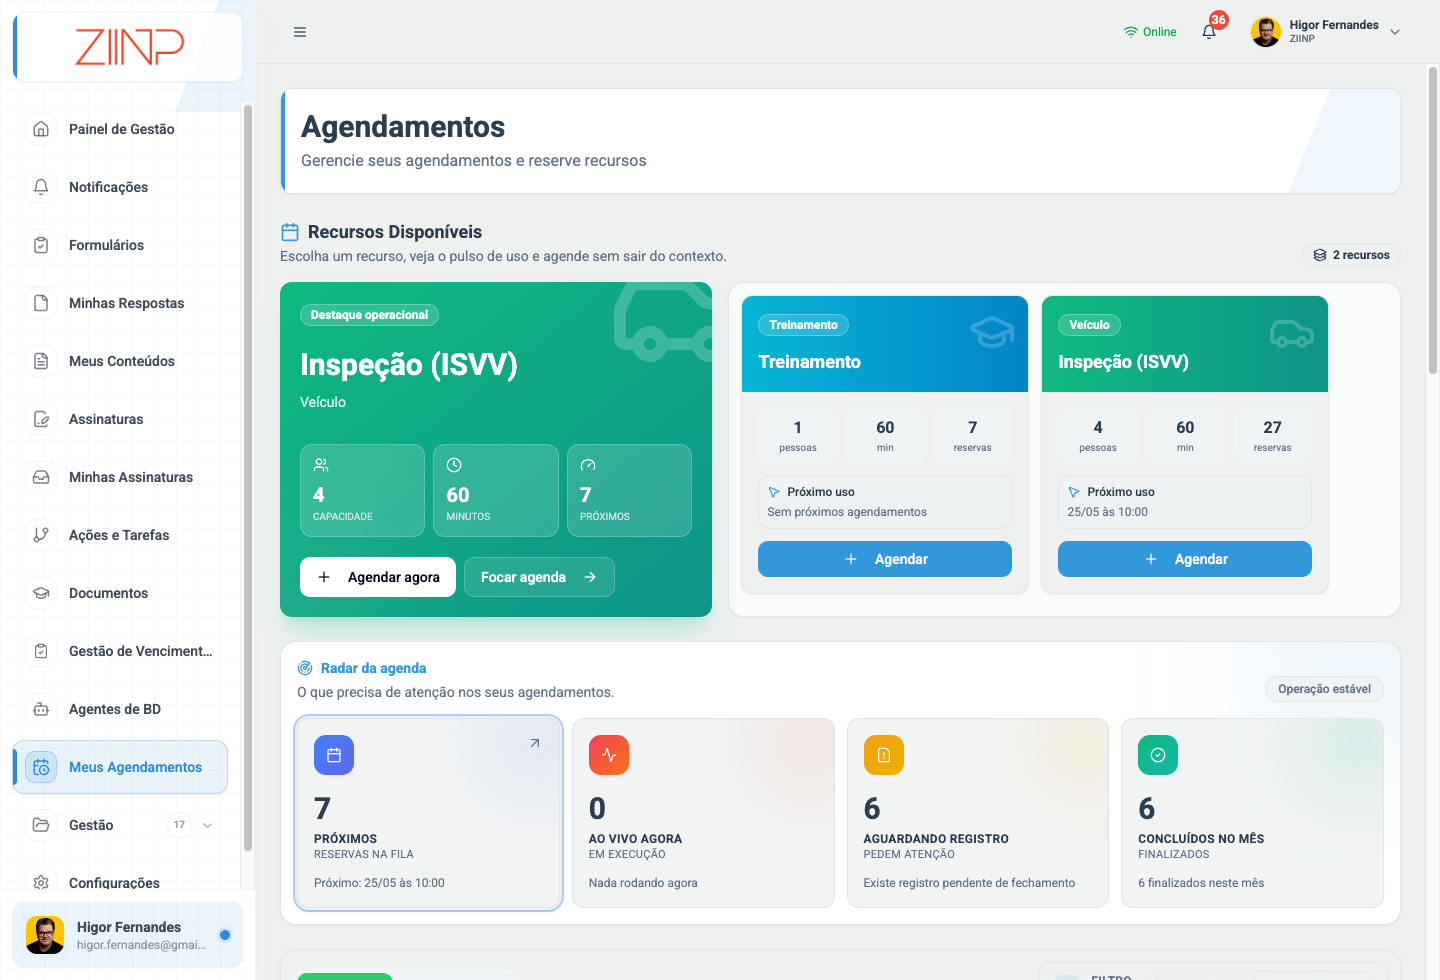Click the Agentes de BD robot icon

tap(41, 709)
